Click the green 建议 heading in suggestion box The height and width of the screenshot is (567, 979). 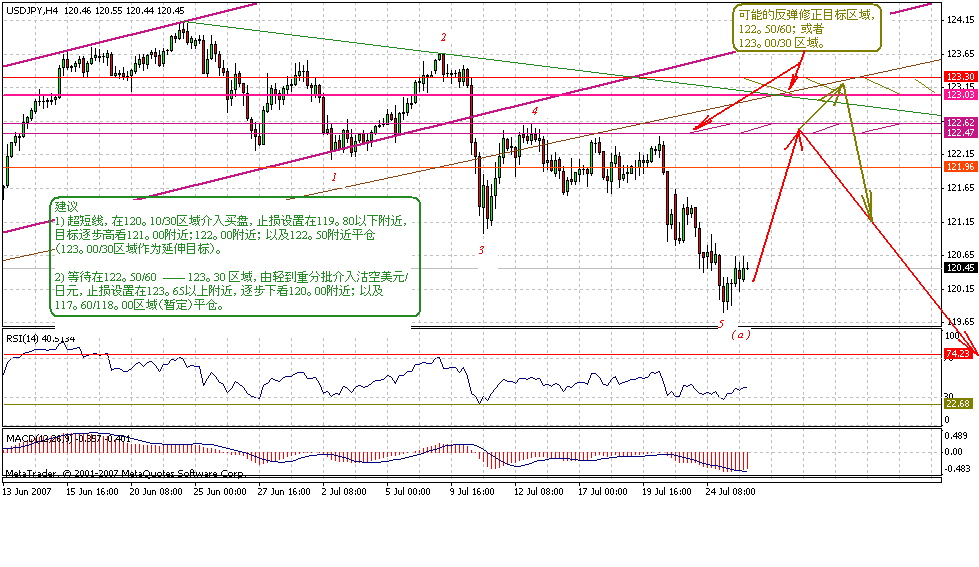[x=67, y=207]
